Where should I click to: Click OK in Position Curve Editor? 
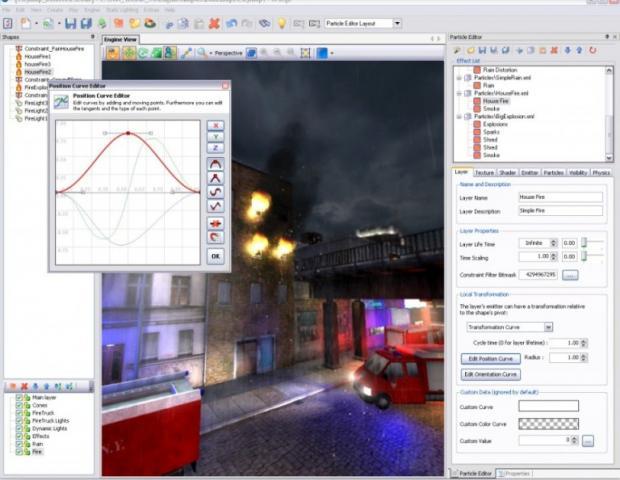coord(215,256)
